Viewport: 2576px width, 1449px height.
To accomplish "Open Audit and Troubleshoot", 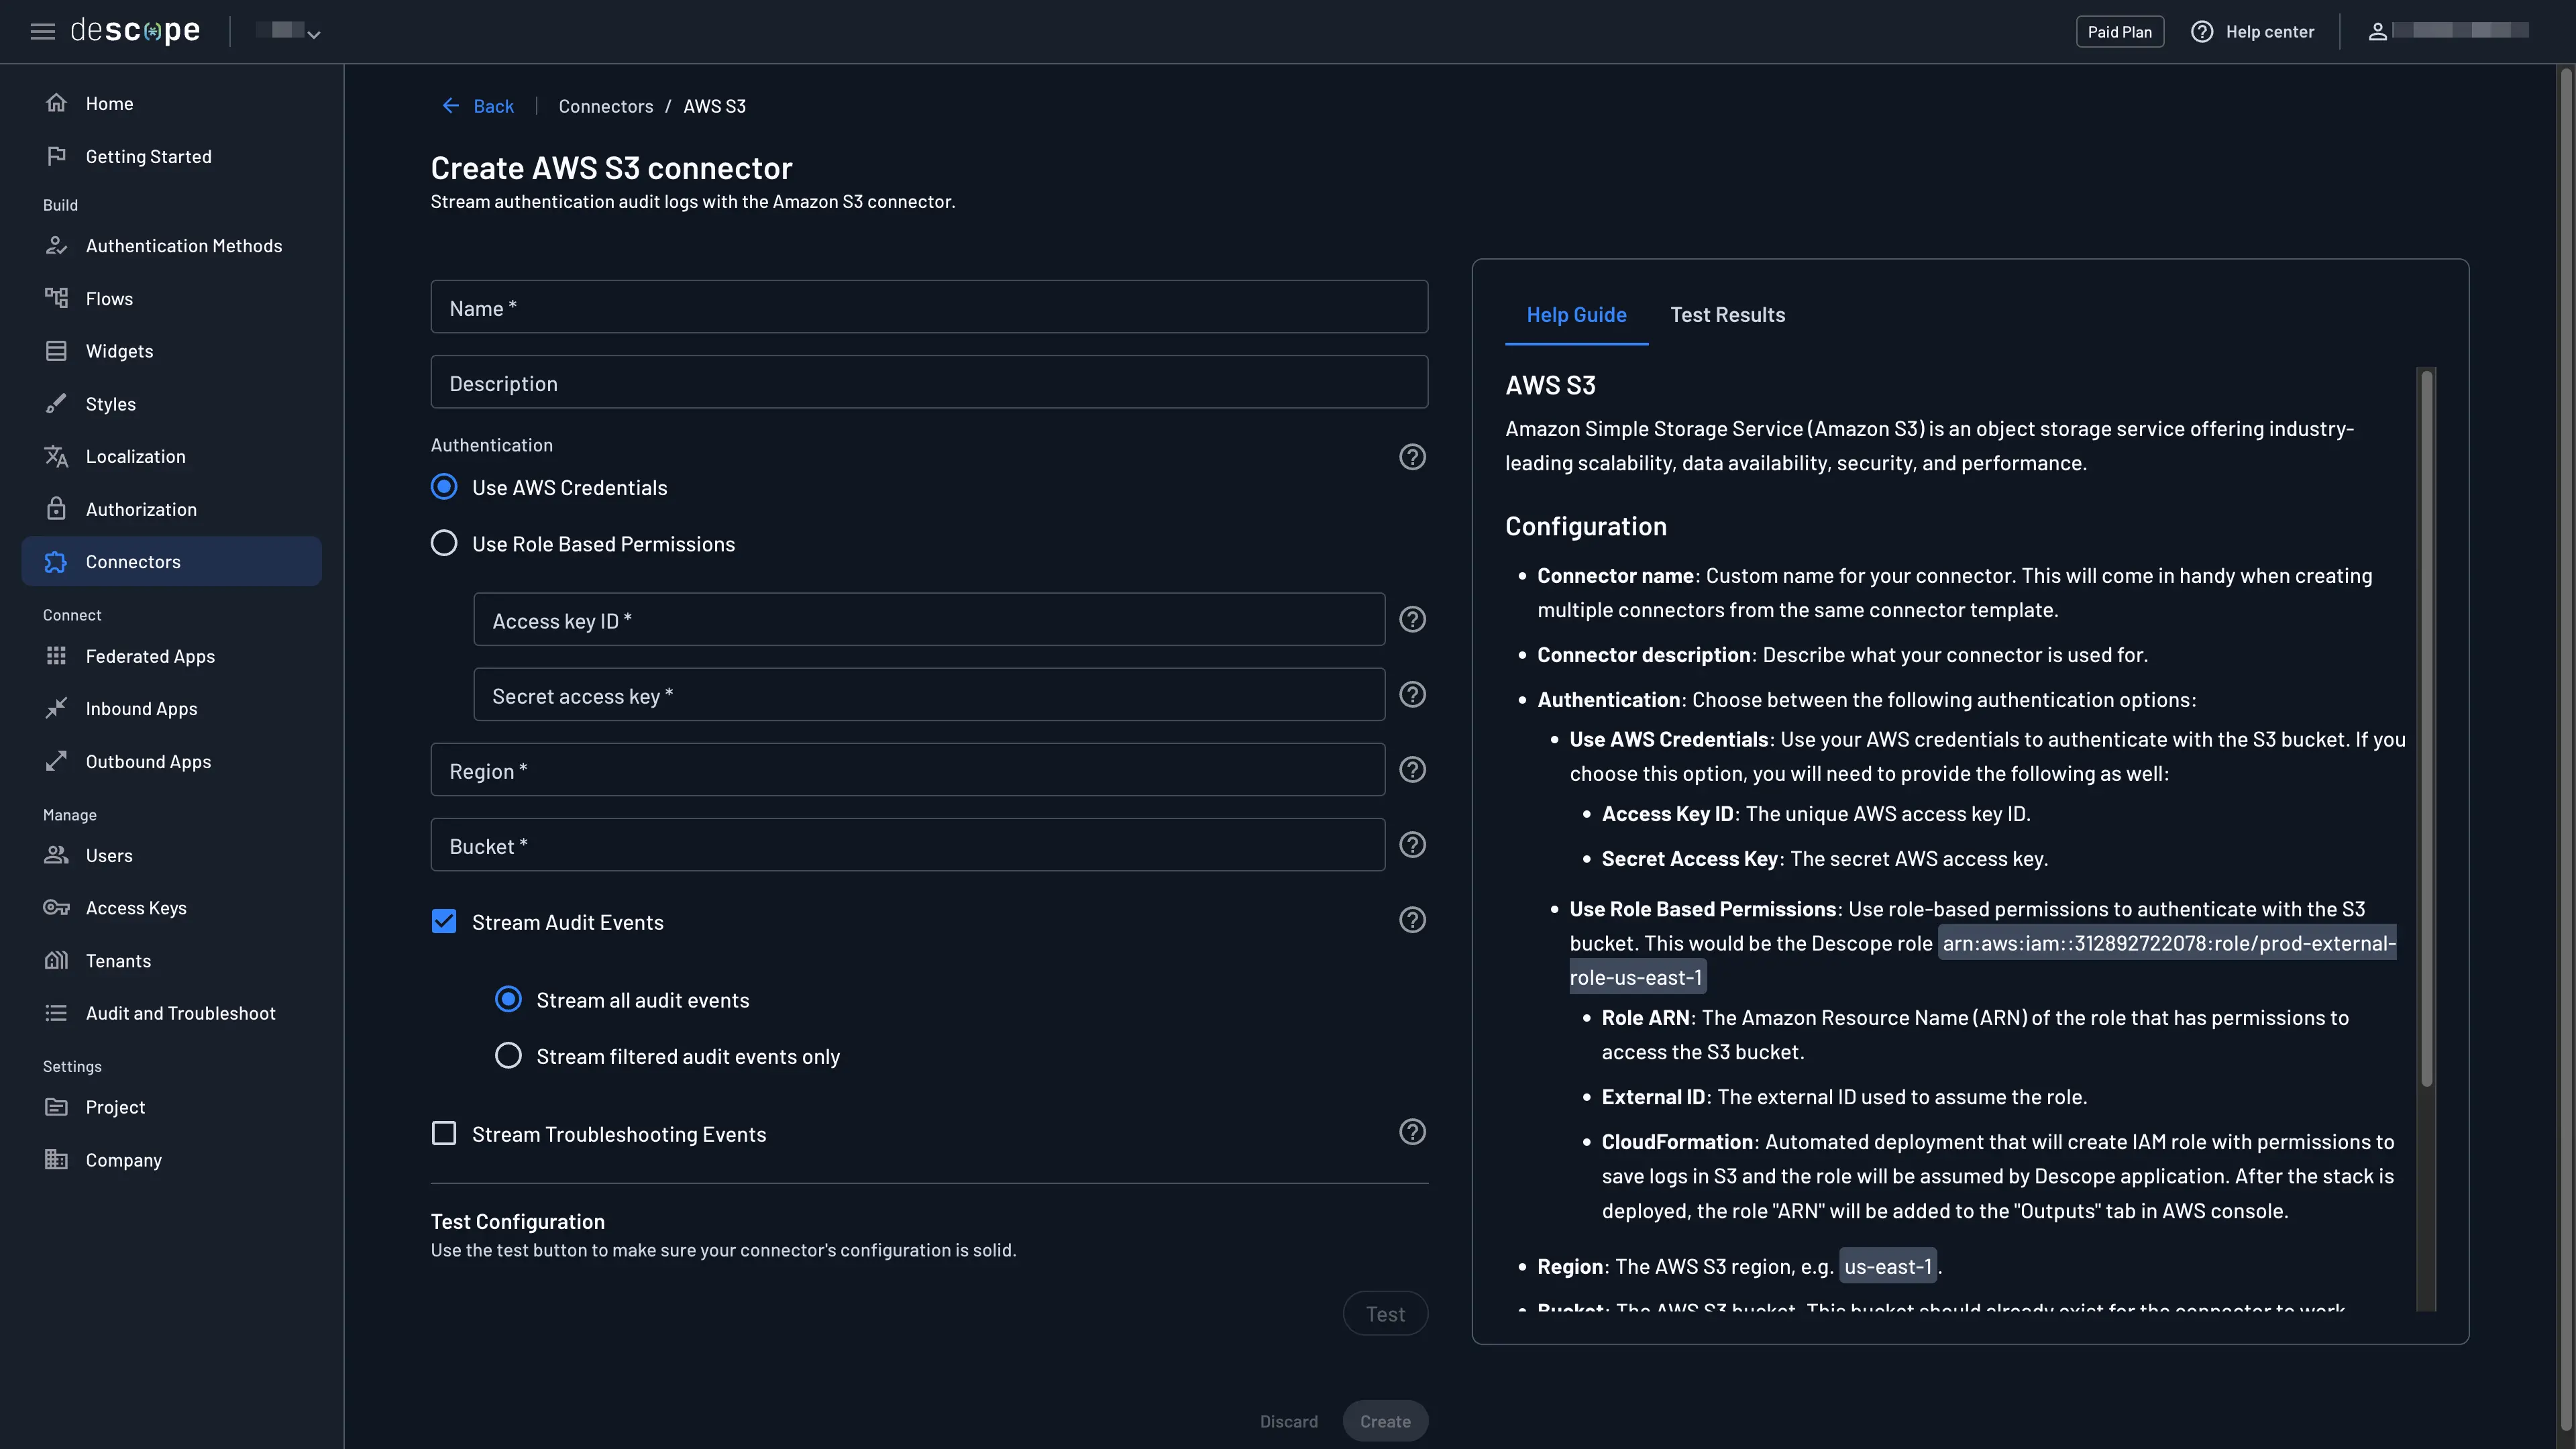I will point(180,1013).
